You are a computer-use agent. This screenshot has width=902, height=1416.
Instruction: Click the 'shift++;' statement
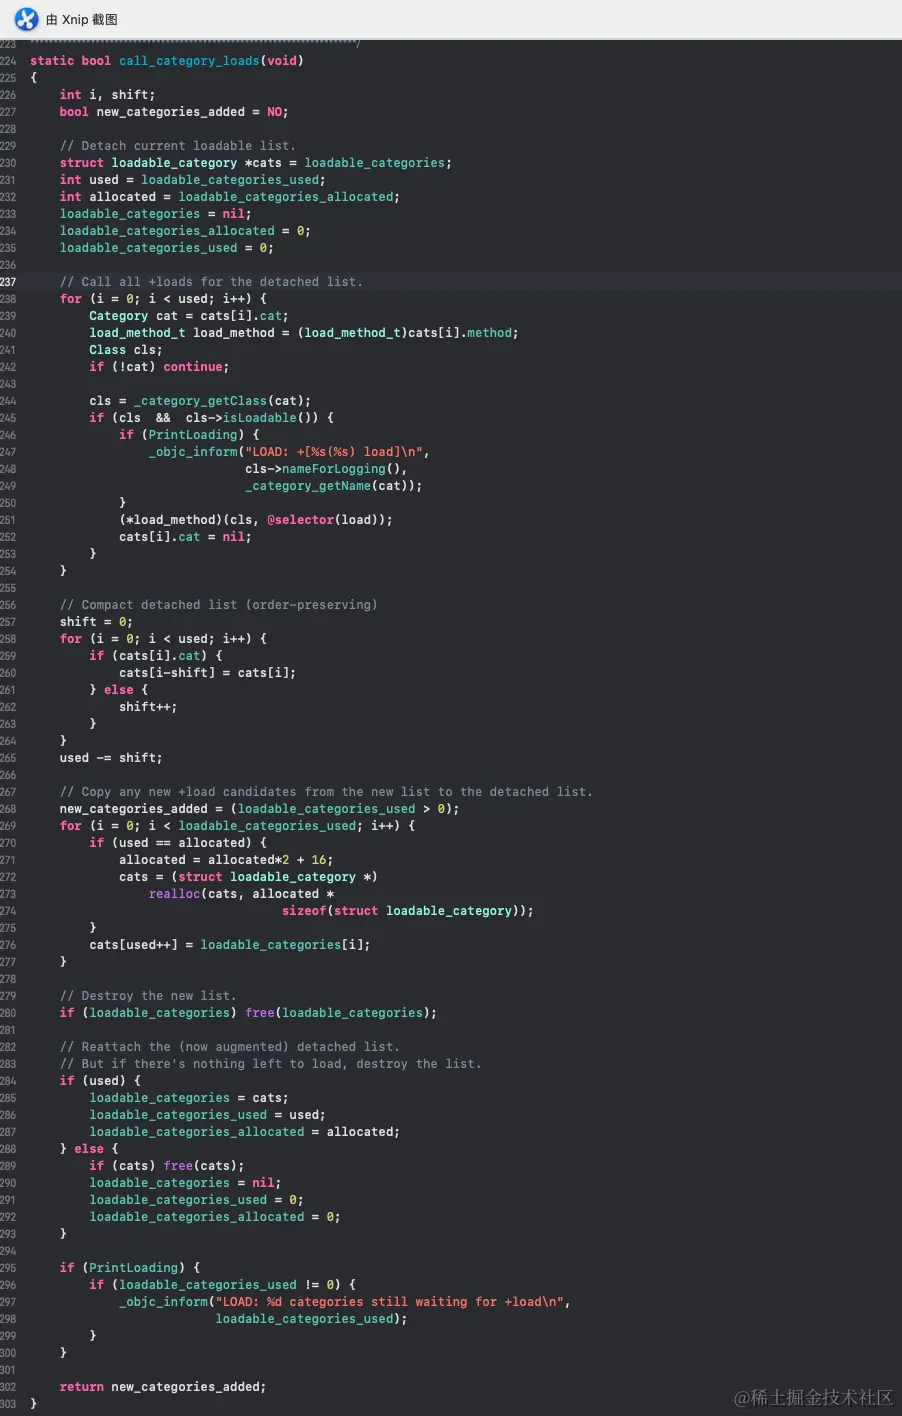pos(148,707)
